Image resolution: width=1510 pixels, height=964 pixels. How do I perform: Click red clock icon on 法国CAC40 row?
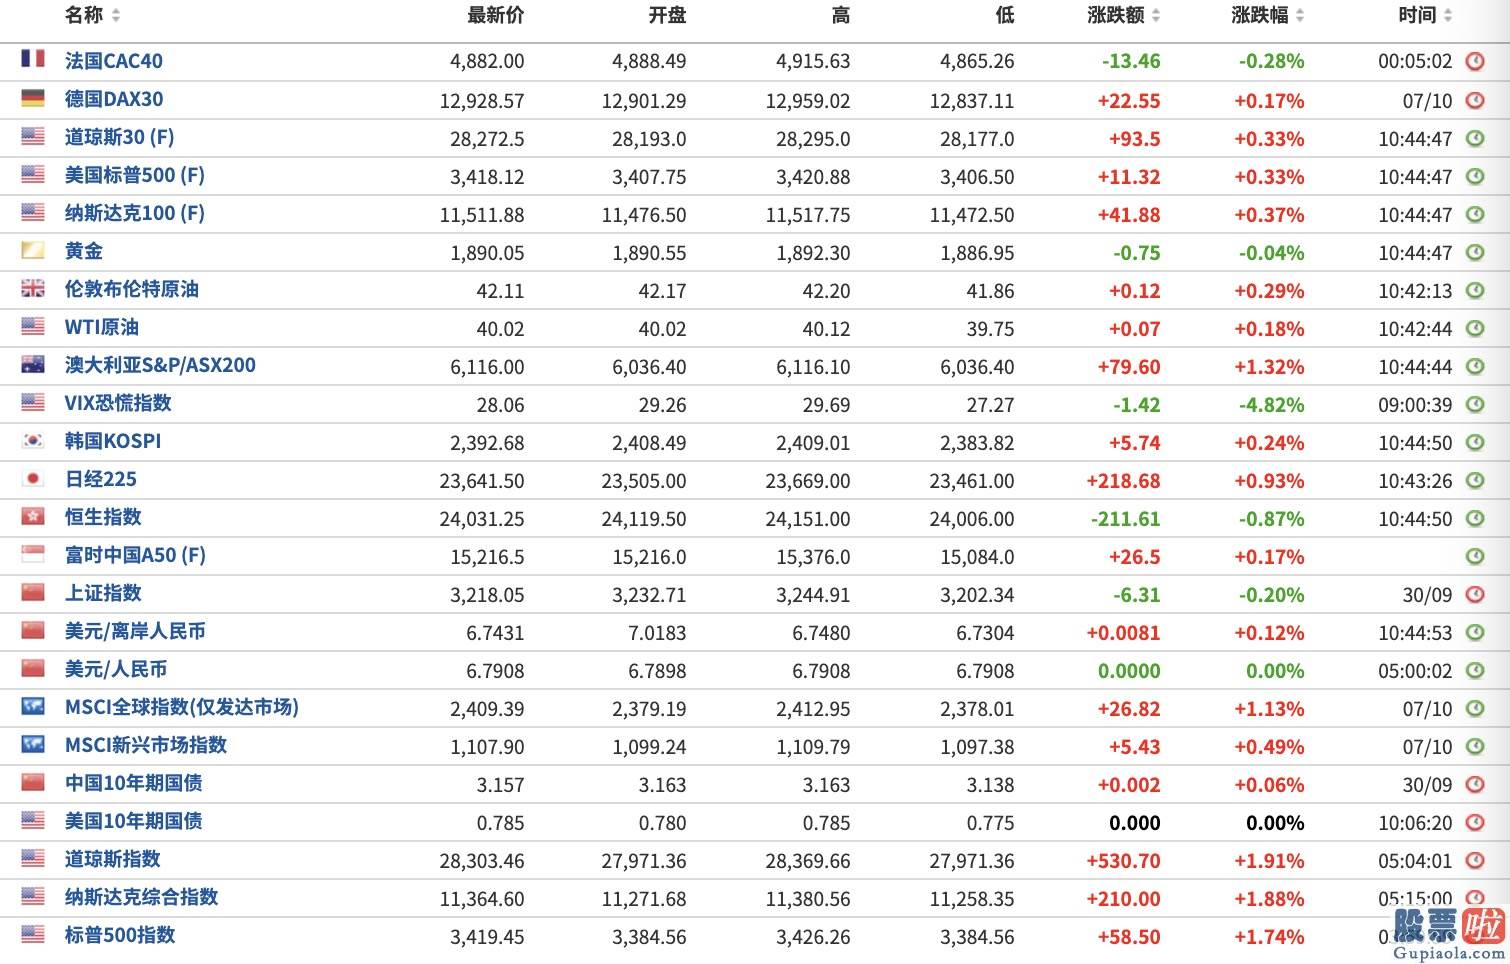[1475, 61]
